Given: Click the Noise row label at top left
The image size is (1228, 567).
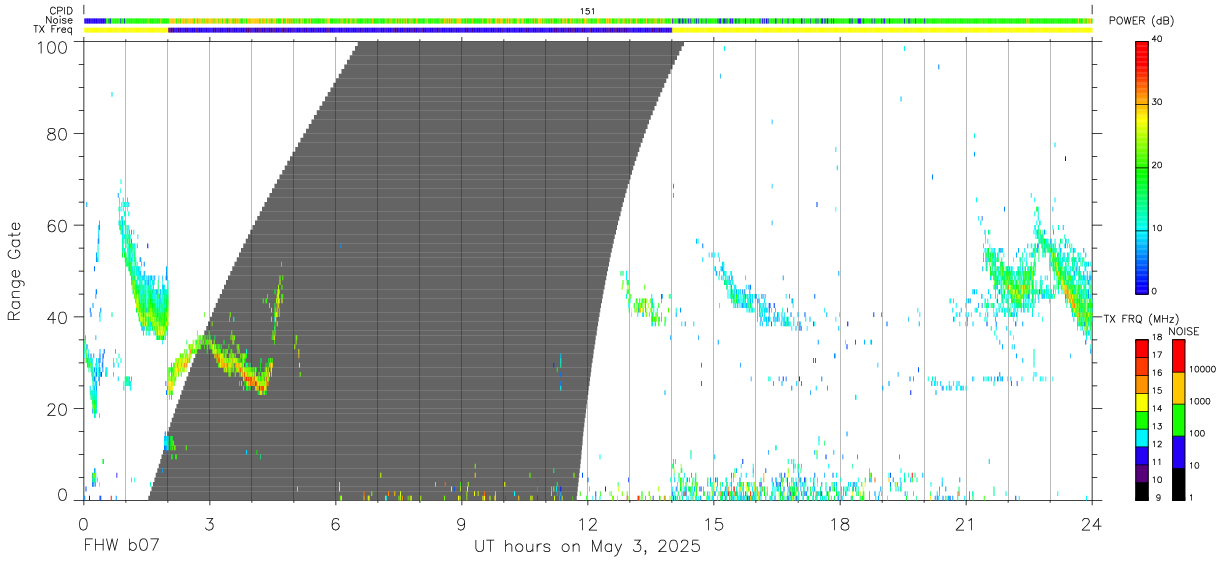Looking at the screenshot, I should (59, 20).
